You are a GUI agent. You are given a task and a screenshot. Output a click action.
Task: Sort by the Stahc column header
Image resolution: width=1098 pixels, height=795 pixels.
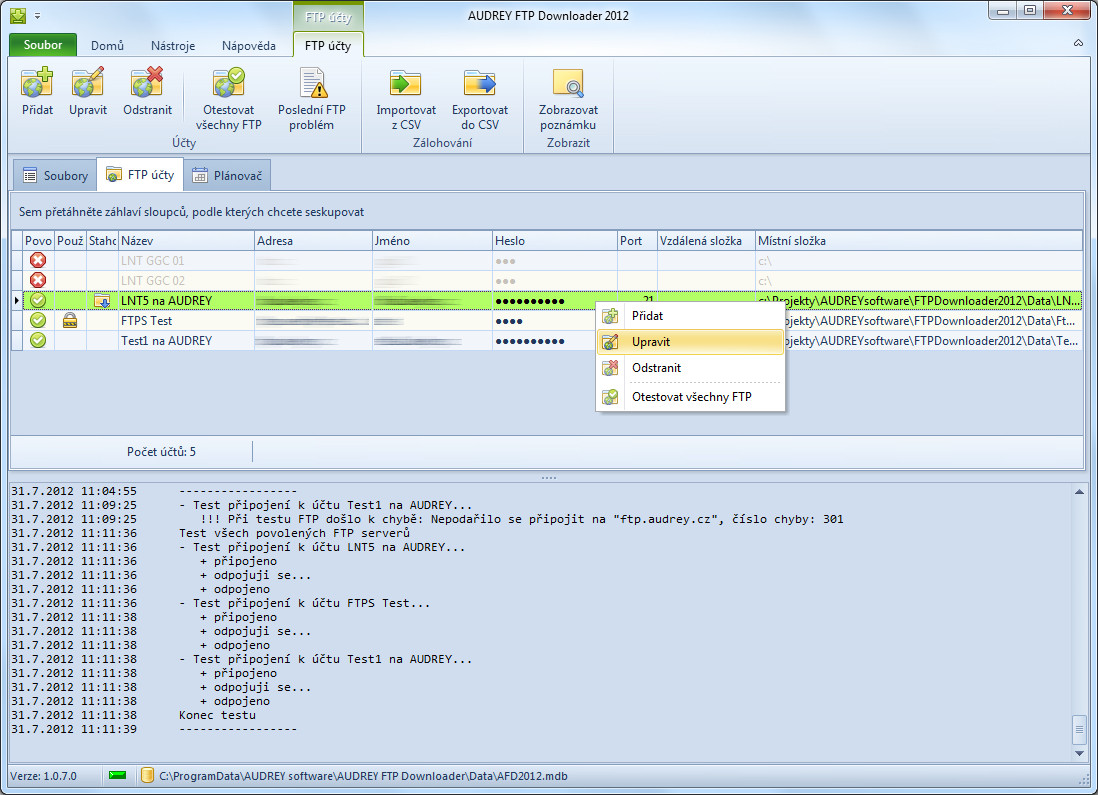(x=102, y=241)
